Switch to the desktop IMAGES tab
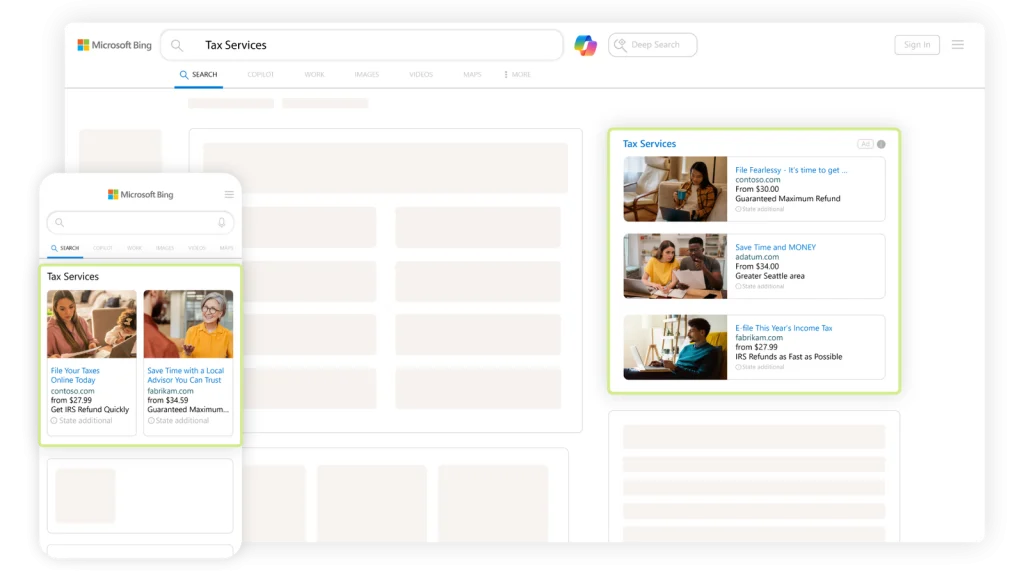This screenshot has height=576, width=1024. tap(366, 75)
